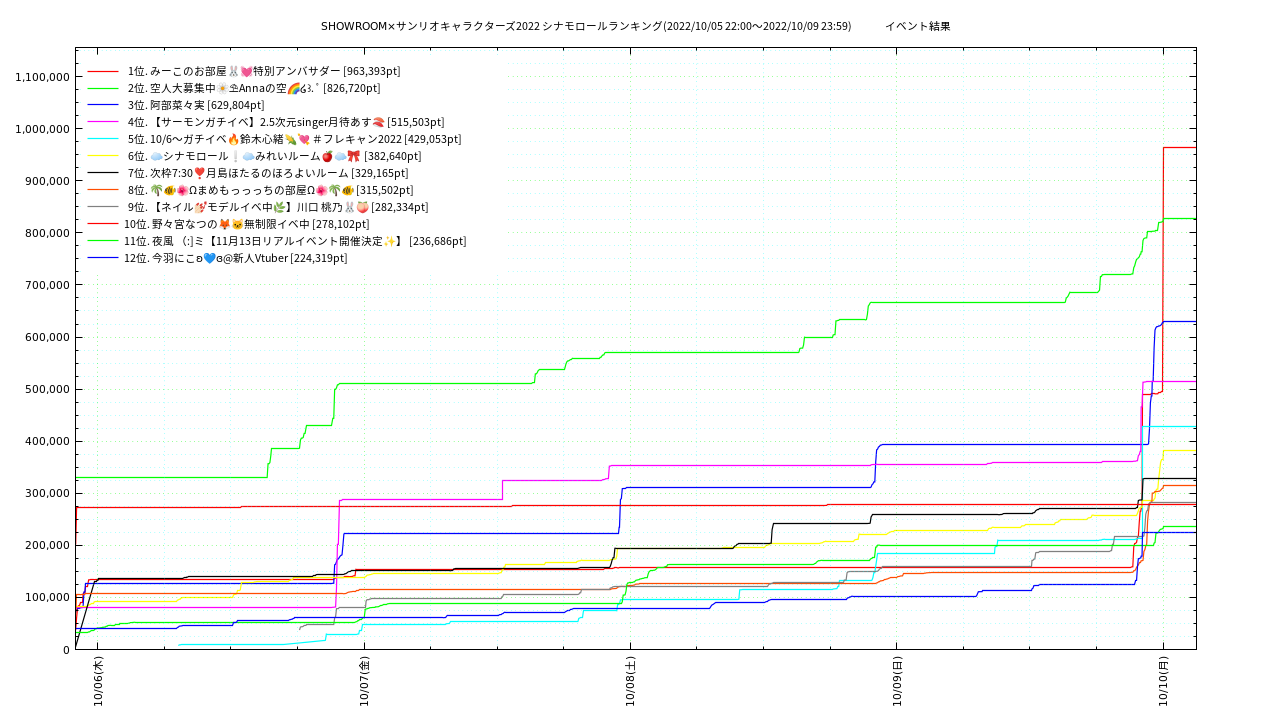Select legend entry 3位 阿部菜々実
Screen dimensions: 1280x720
[196, 105]
